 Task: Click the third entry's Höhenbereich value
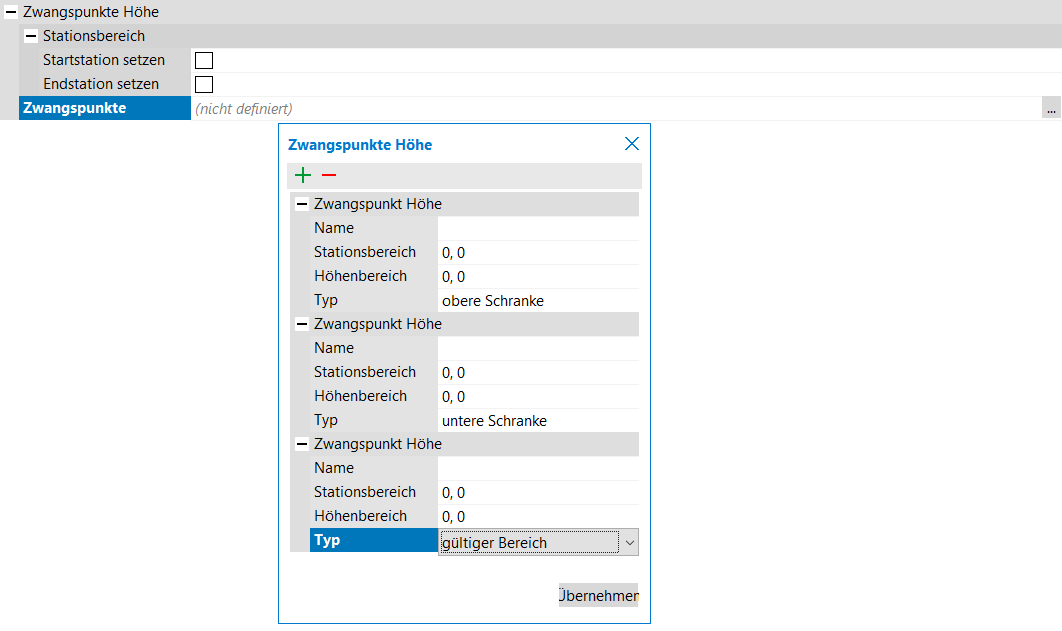[537, 517]
